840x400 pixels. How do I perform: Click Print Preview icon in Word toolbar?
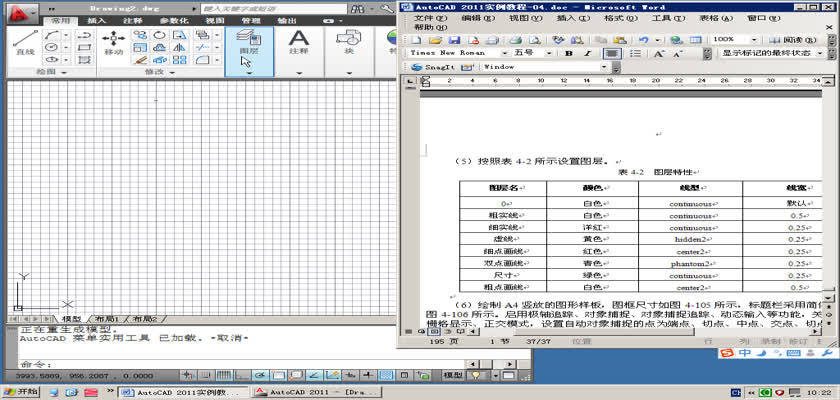click(x=534, y=40)
